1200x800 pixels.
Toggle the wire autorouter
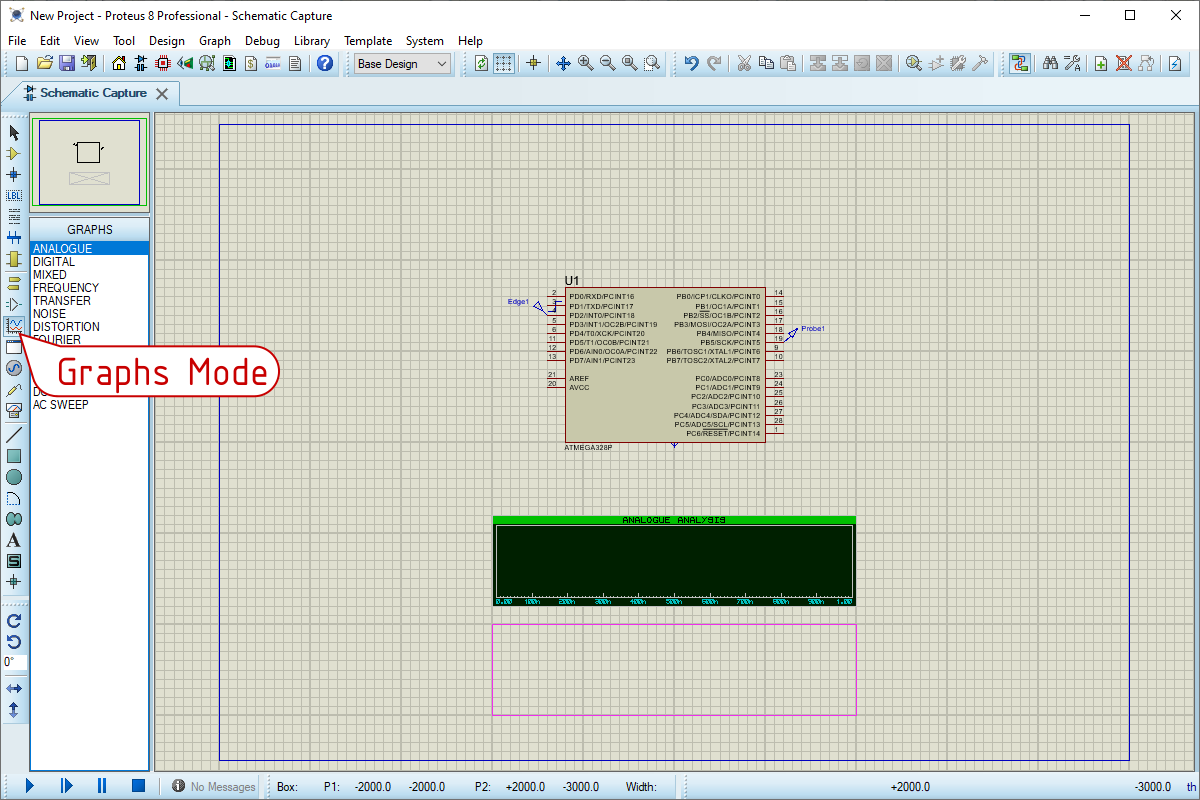pyautogui.click(x=1019, y=63)
